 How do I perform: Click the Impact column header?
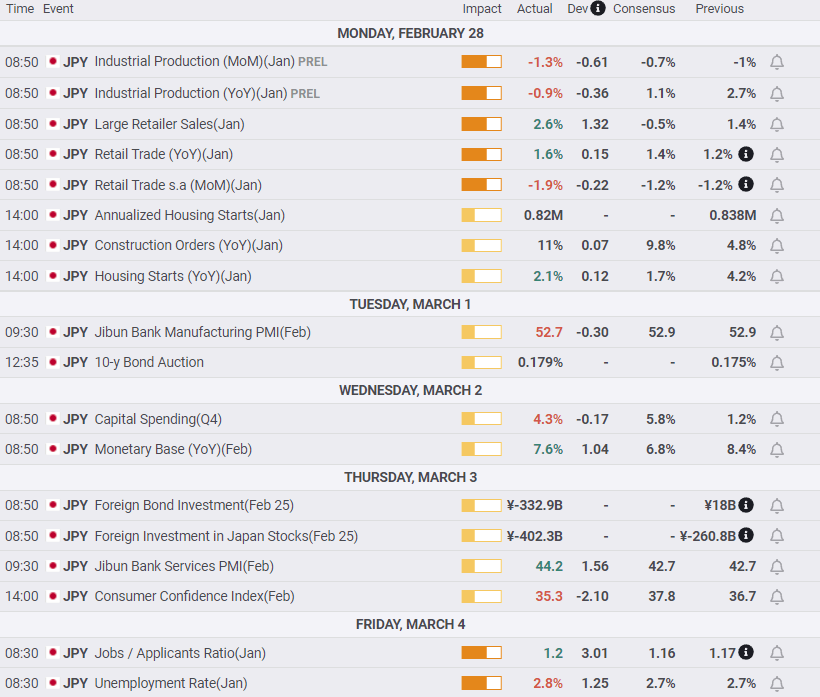tap(482, 9)
